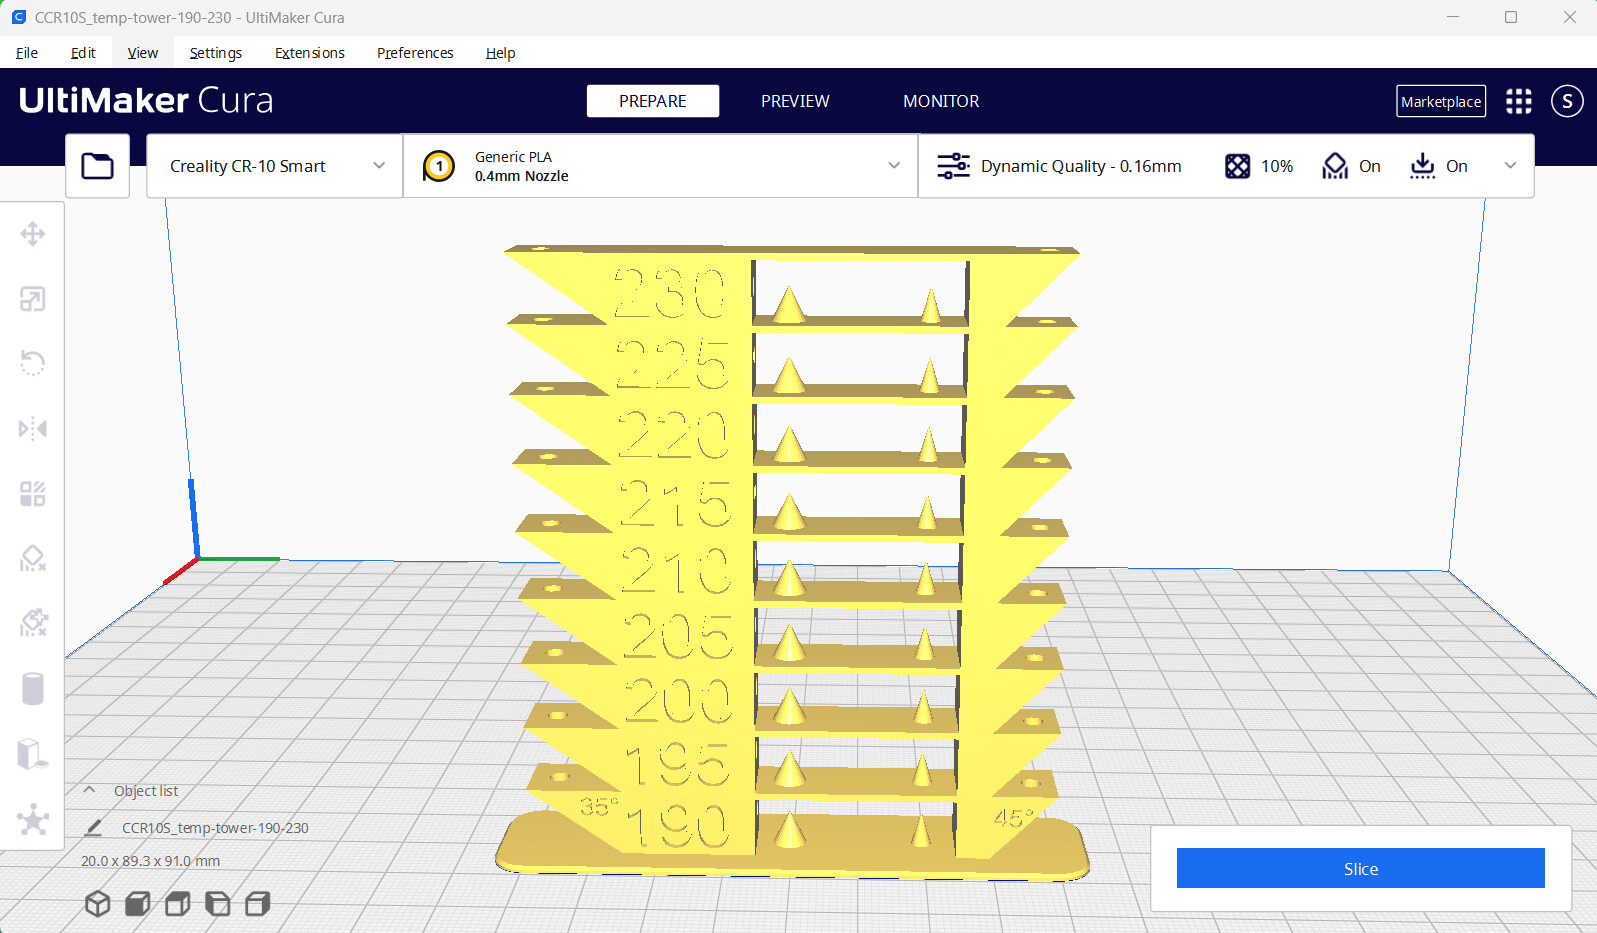Expand the Generic PLA material panel chevron
The width and height of the screenshot is (1597, 933).
(x=894, y=166)
